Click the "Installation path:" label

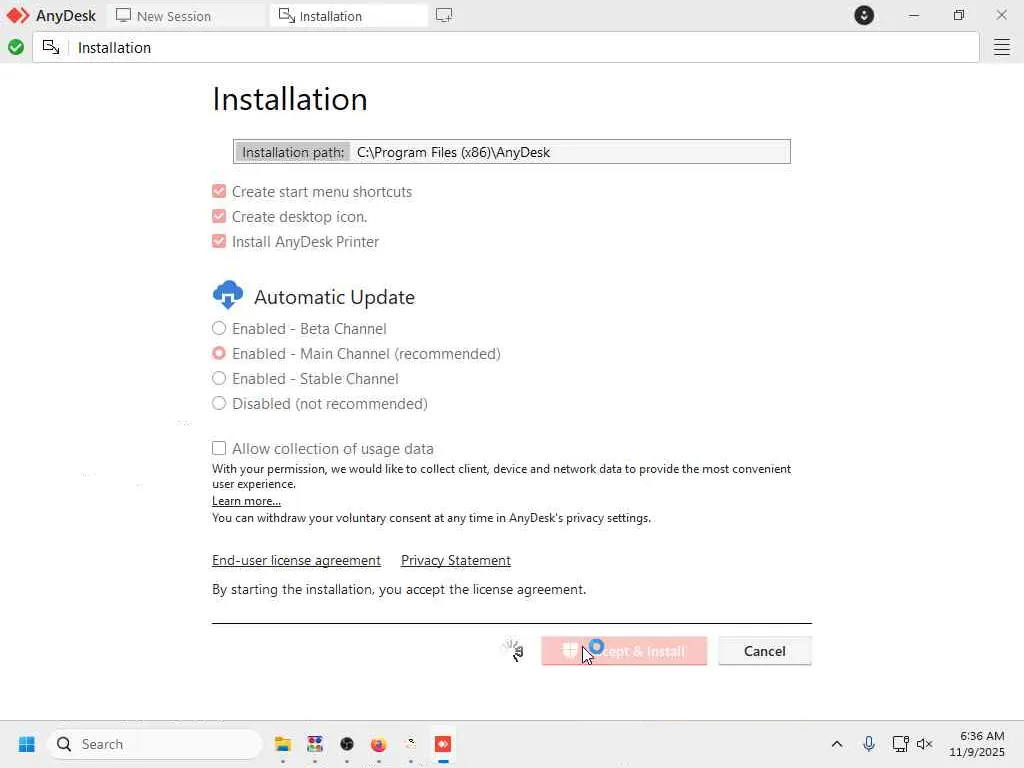click(x=293, y=152)
